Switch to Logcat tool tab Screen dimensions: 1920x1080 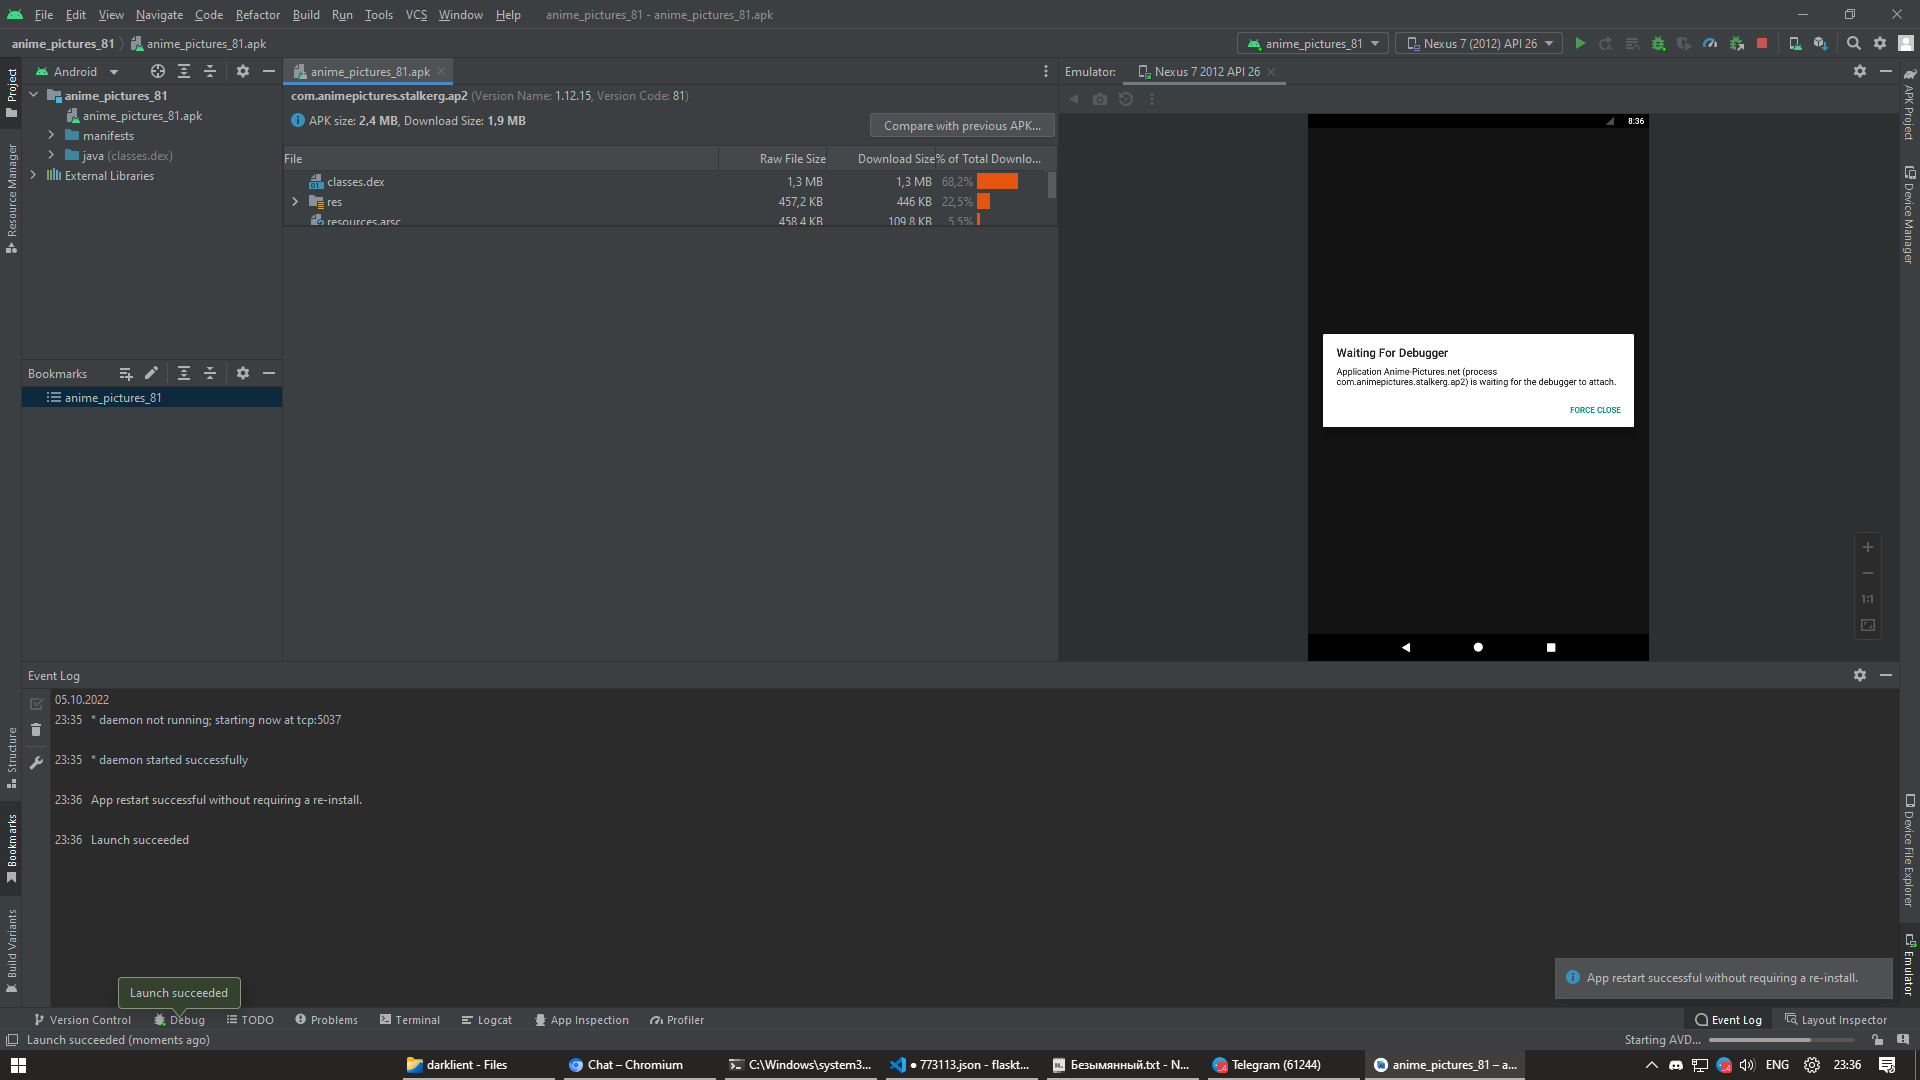coord(487,1021)
